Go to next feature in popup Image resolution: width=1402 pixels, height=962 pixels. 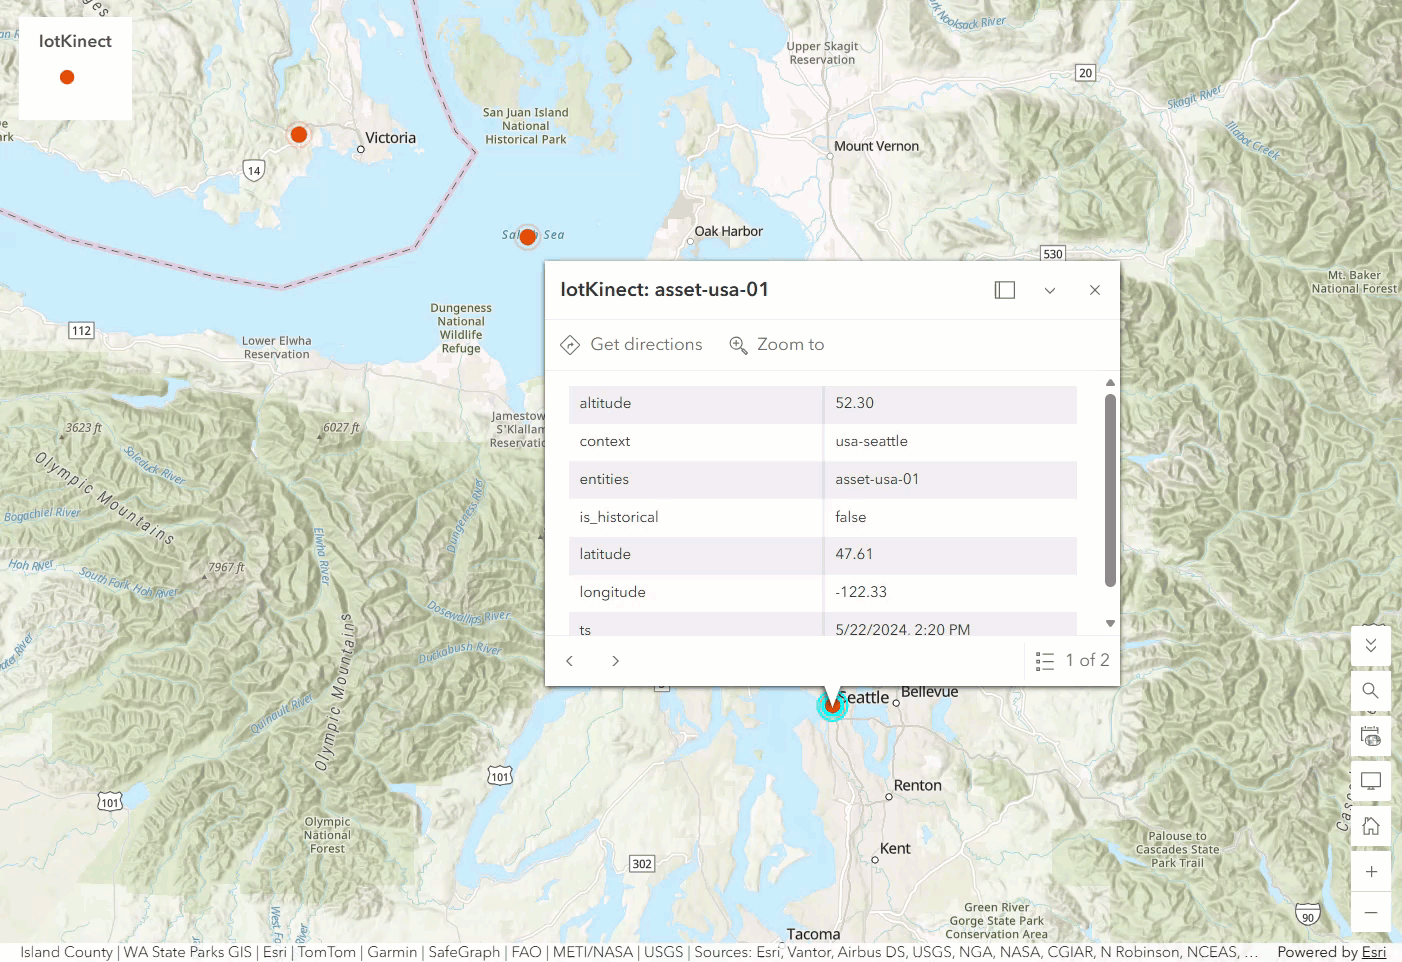click(615, 661)
